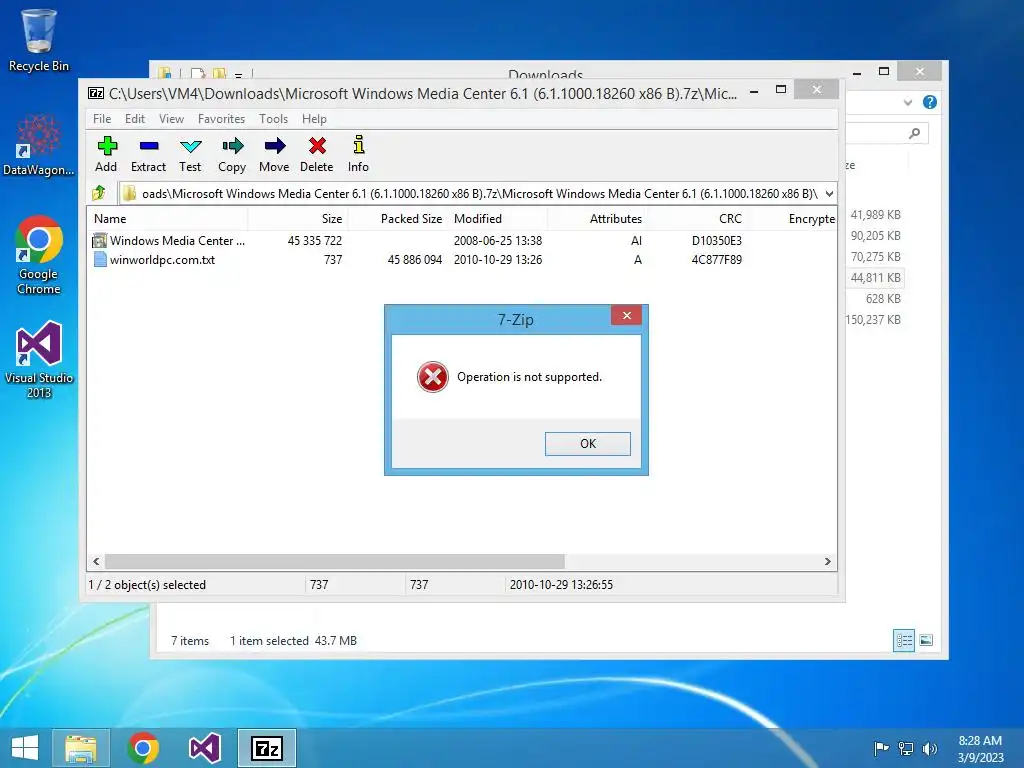Sort by the Attributes column header
This screenshot has height=768, width=1024.
click(x=598, y=219)
